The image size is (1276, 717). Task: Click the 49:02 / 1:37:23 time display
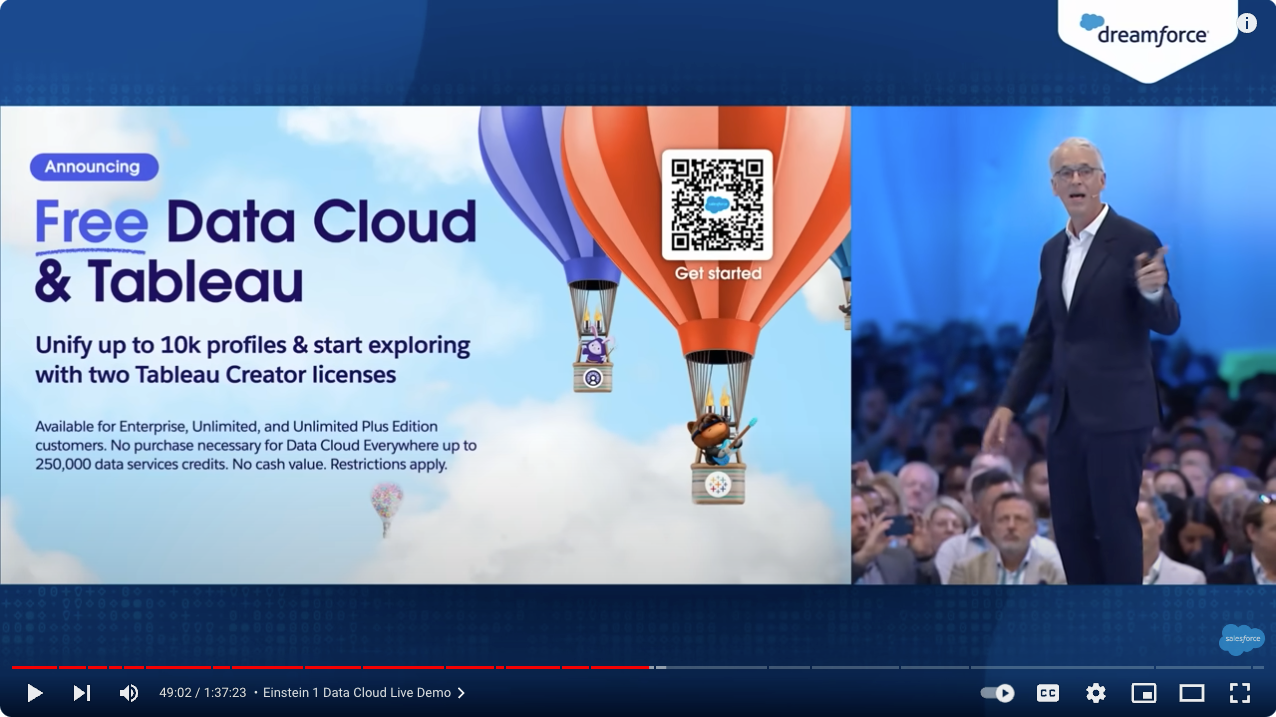pyautogui.click(x=202, y=693)
